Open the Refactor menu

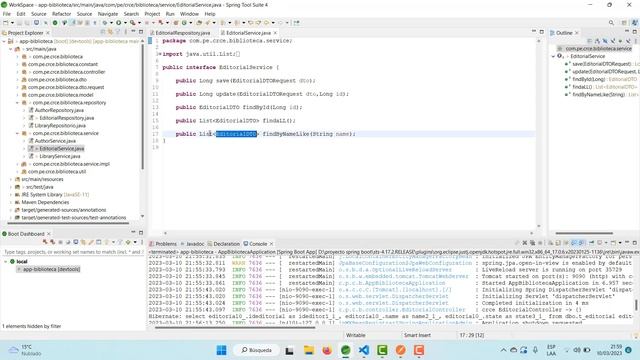click(62, 14)
